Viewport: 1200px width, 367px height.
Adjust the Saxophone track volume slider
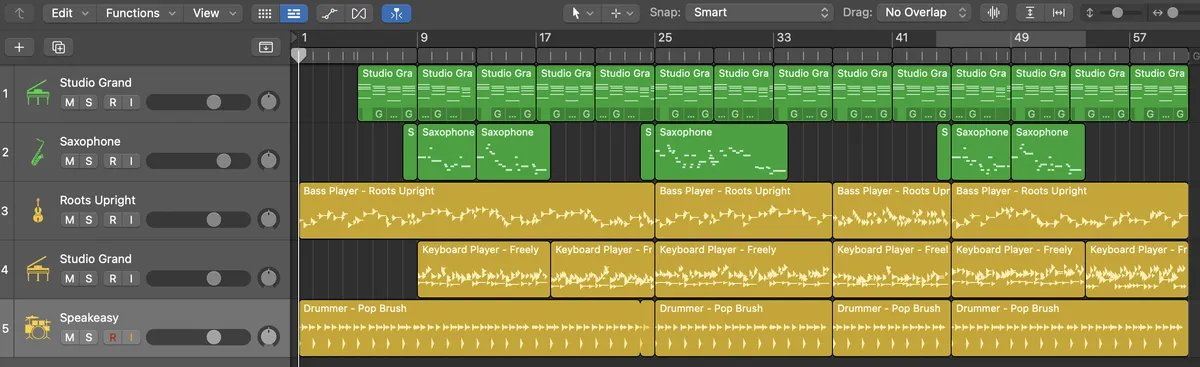tap(198, 161)
